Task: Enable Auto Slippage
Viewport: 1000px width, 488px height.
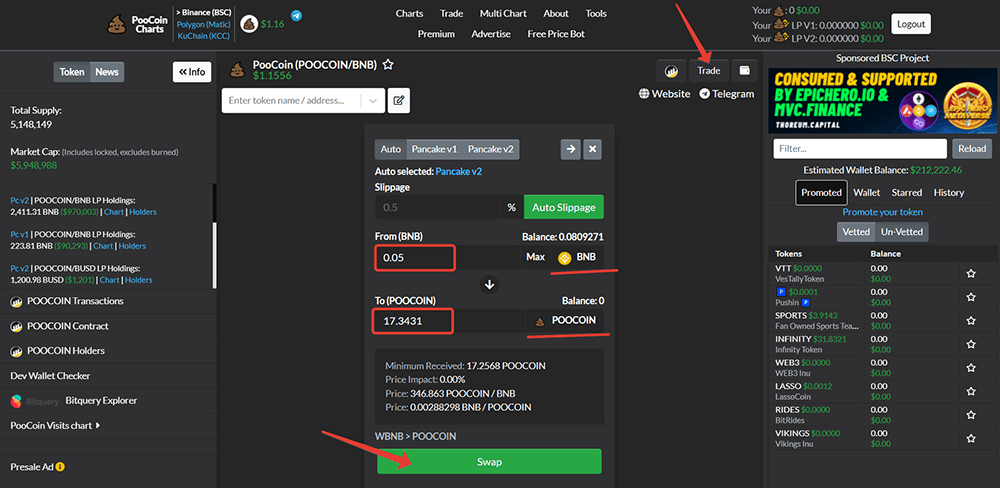Action: tap(564, 207)
